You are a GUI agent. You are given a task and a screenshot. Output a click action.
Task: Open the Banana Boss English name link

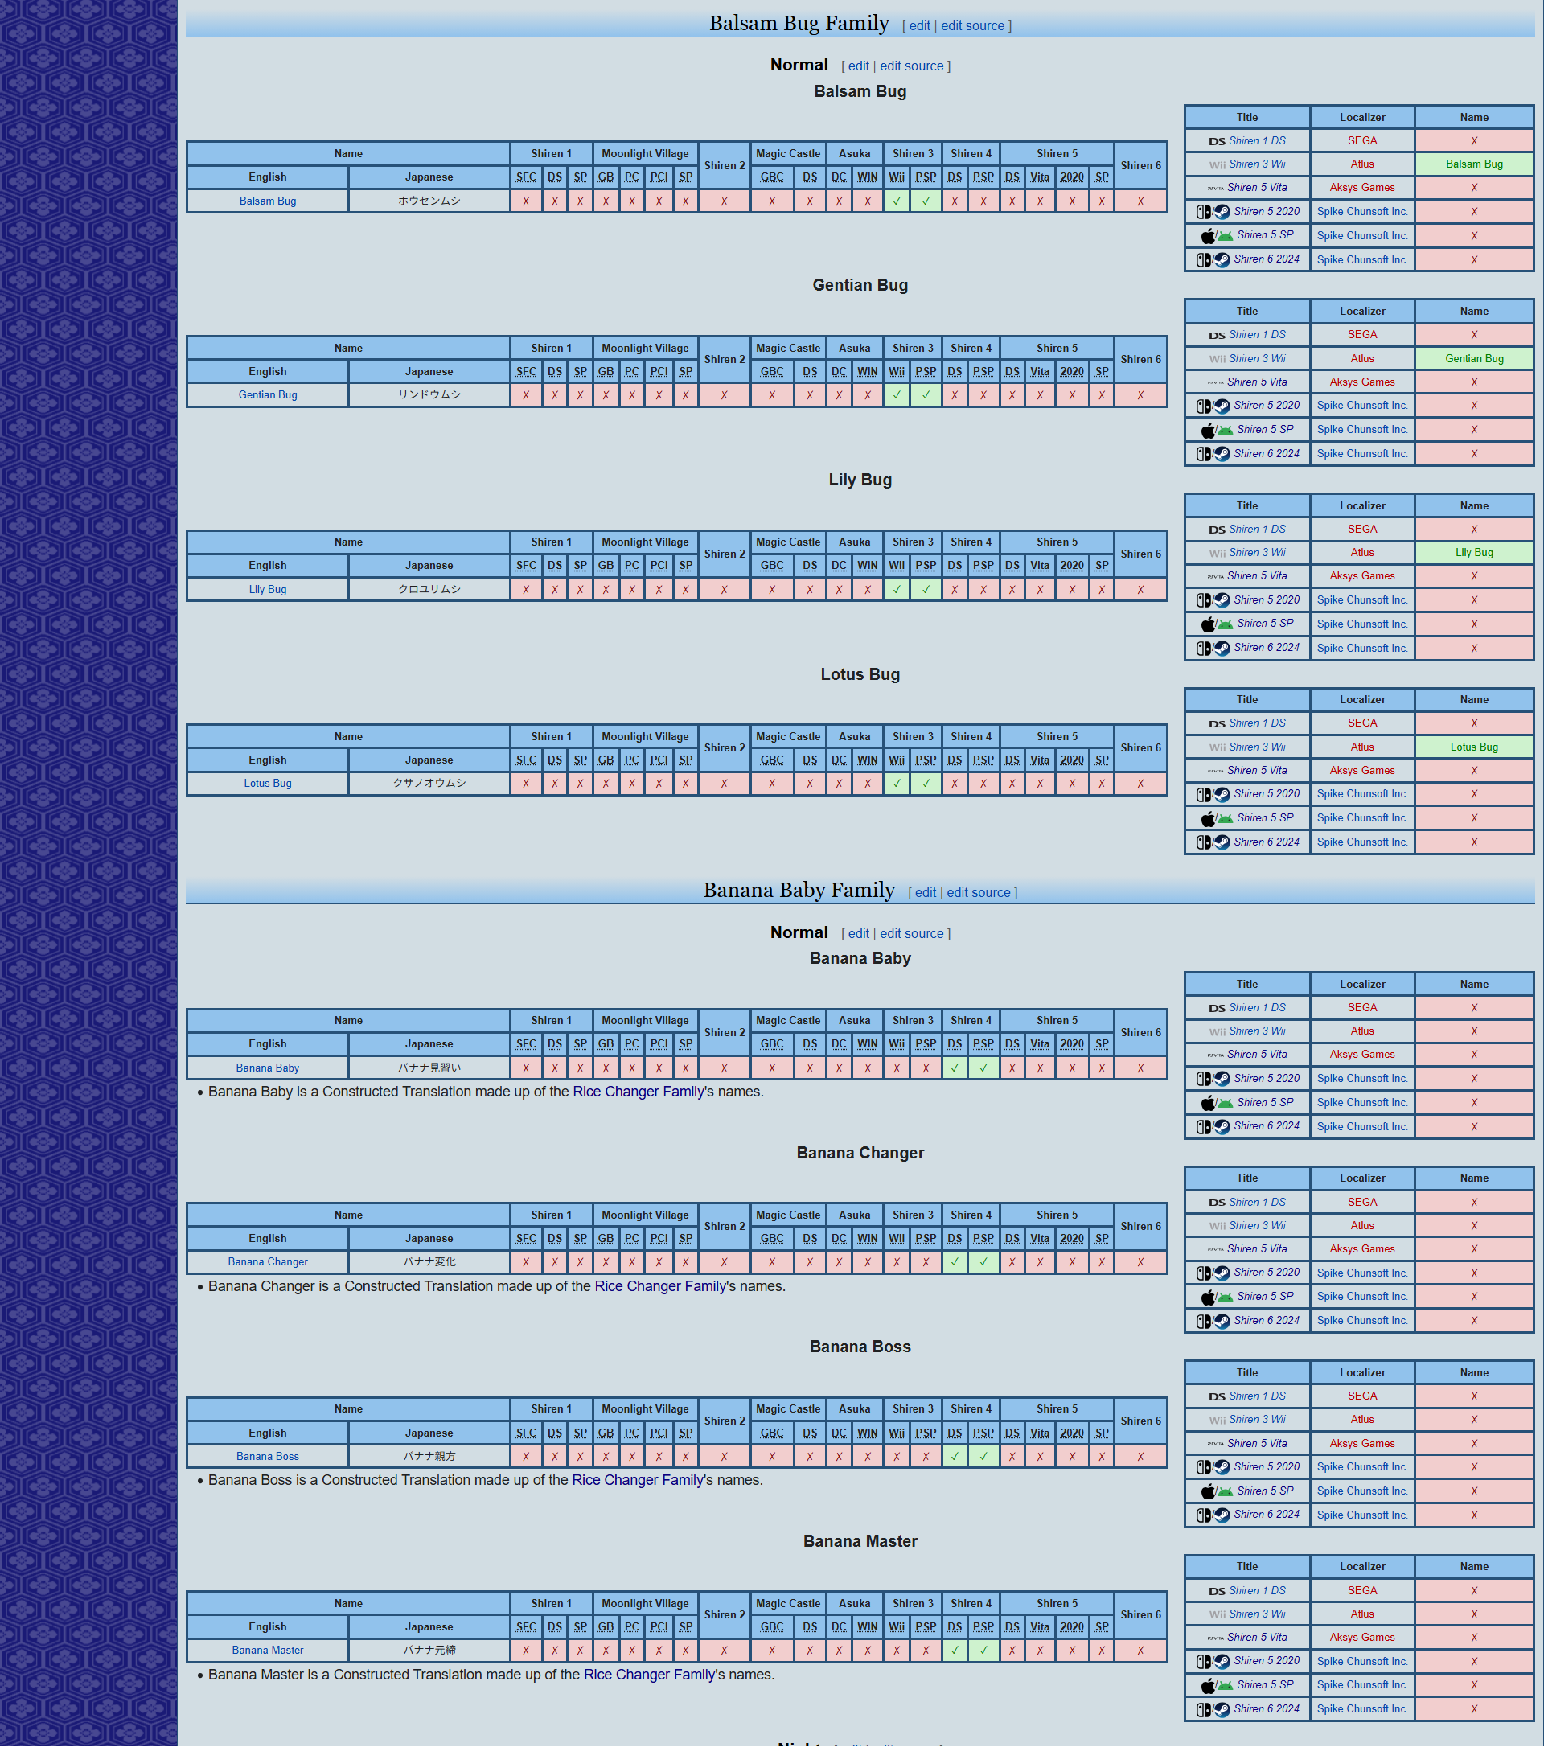pos(267,1457)
